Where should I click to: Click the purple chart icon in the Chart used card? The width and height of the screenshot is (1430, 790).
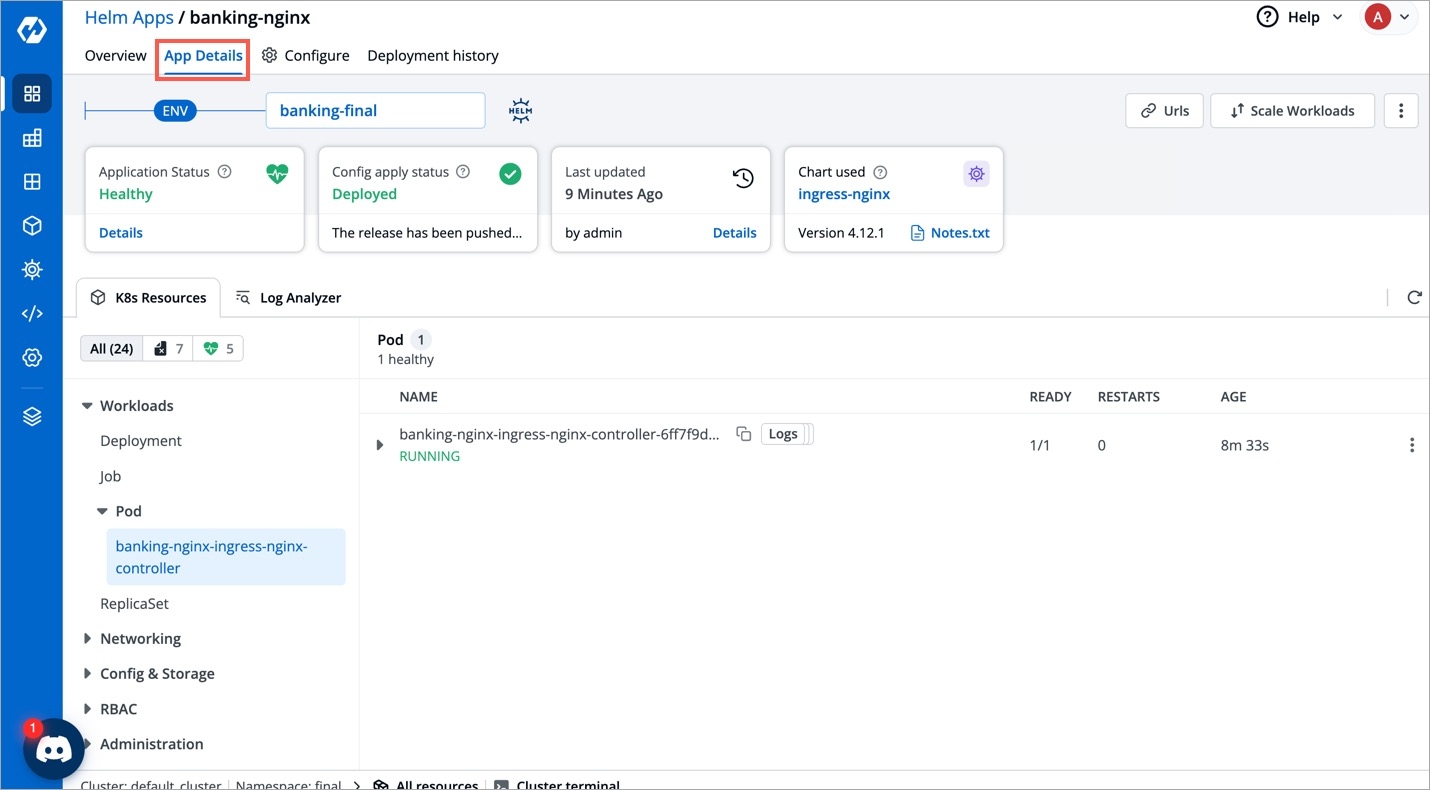tap(976, 174)
